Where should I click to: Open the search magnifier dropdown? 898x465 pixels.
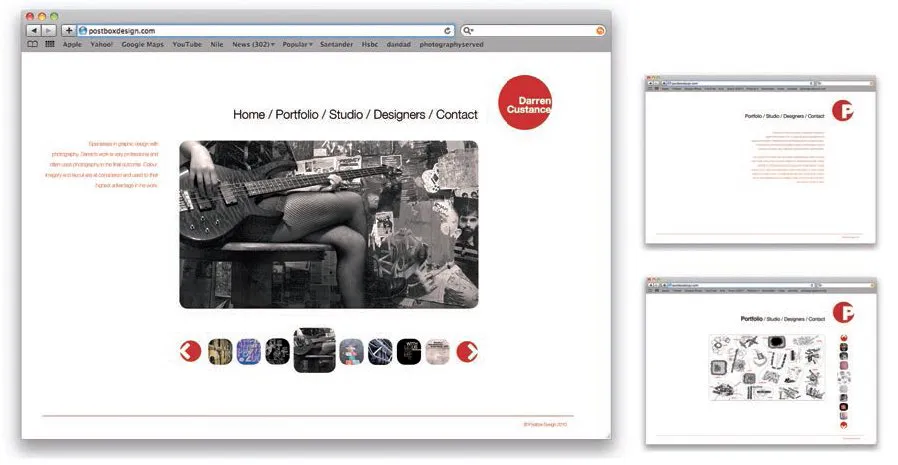[x=468, y=31]
